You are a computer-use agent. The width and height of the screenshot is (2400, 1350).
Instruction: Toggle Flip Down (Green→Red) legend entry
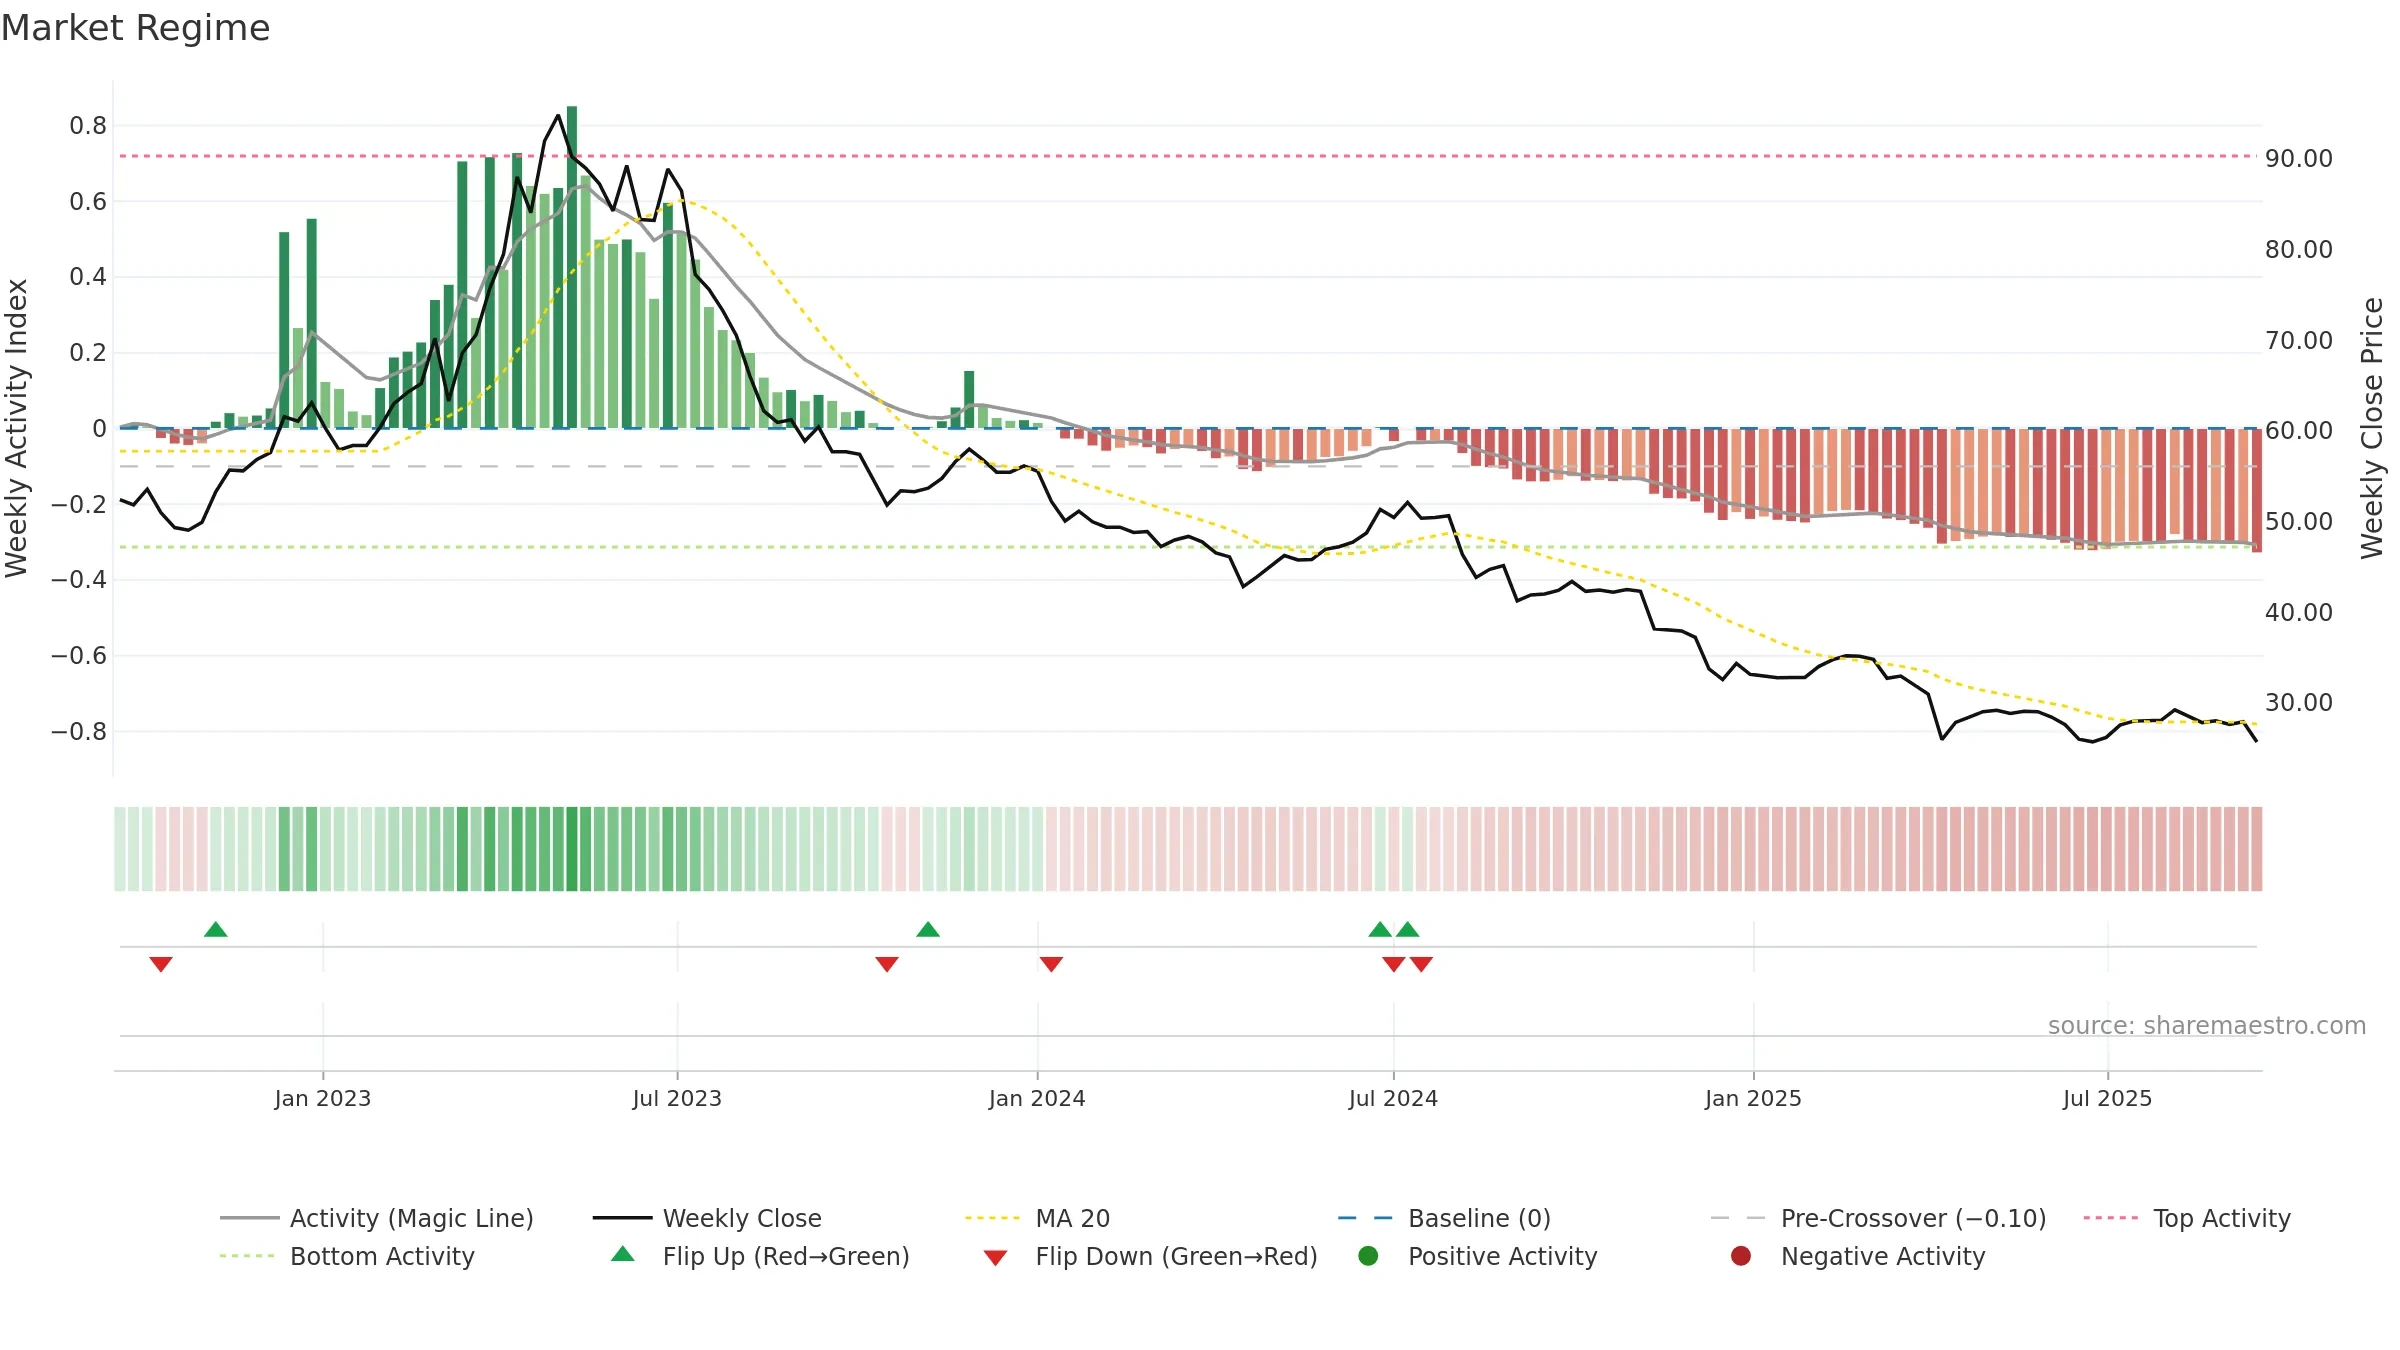coord(1150,1256)
